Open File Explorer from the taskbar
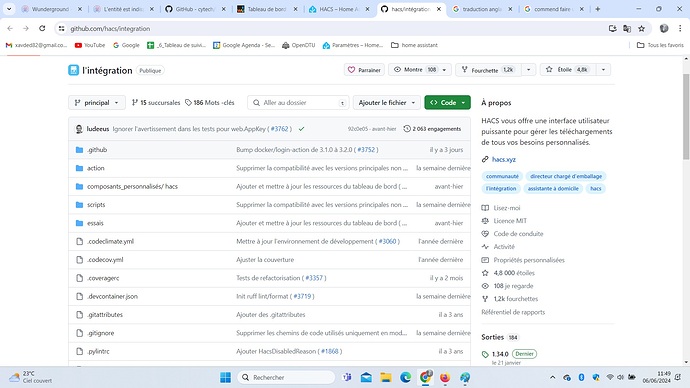 tap(386, 377)
